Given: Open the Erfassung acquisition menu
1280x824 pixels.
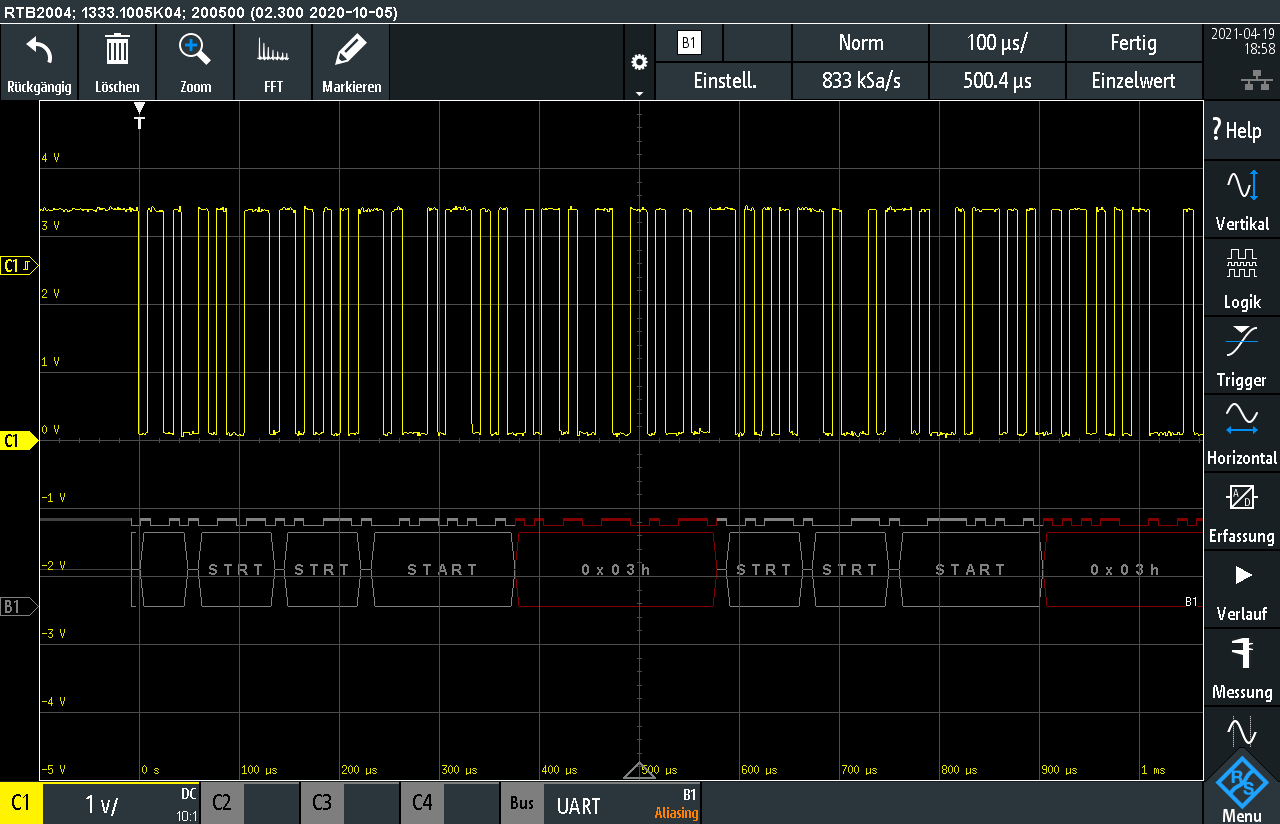Looking at the screenshot, I should (x=1242, y=510).
